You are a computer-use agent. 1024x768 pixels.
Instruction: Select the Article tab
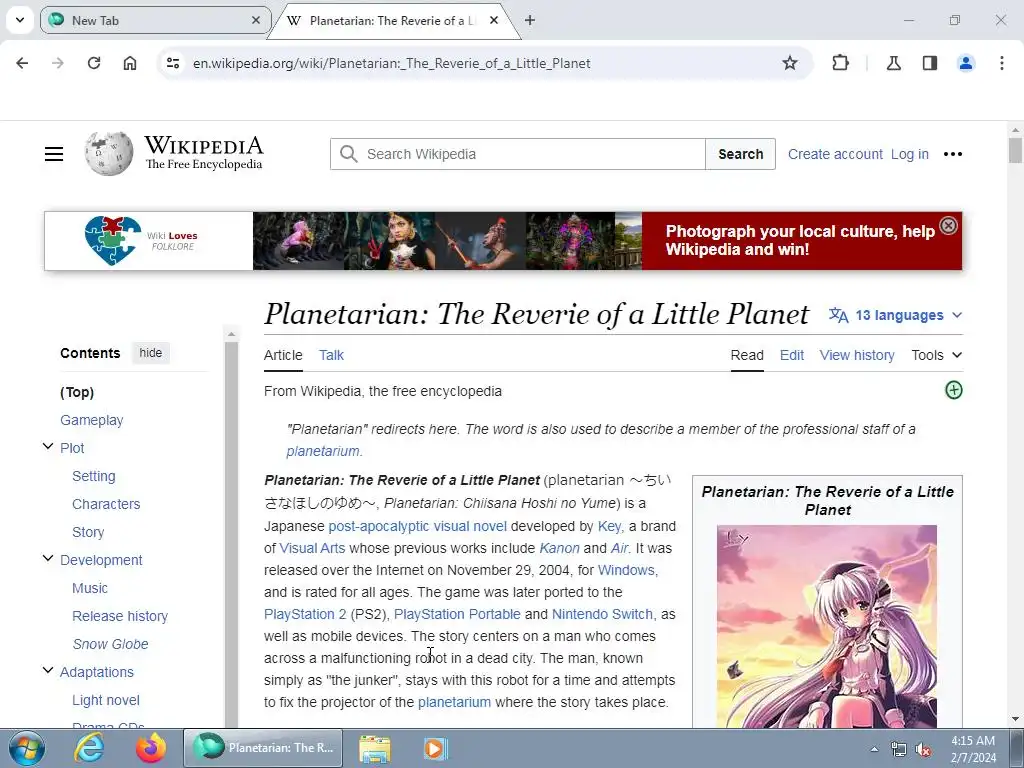[283, 355]
